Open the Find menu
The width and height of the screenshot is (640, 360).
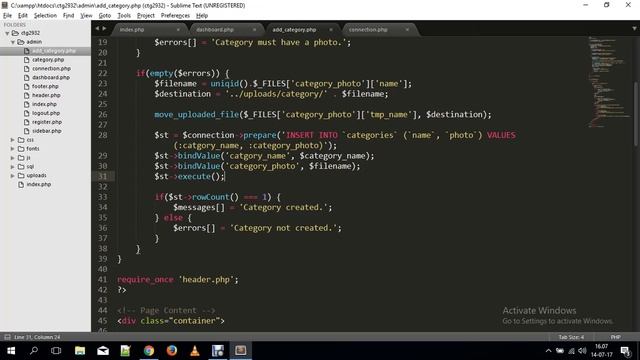coord(68,16)
